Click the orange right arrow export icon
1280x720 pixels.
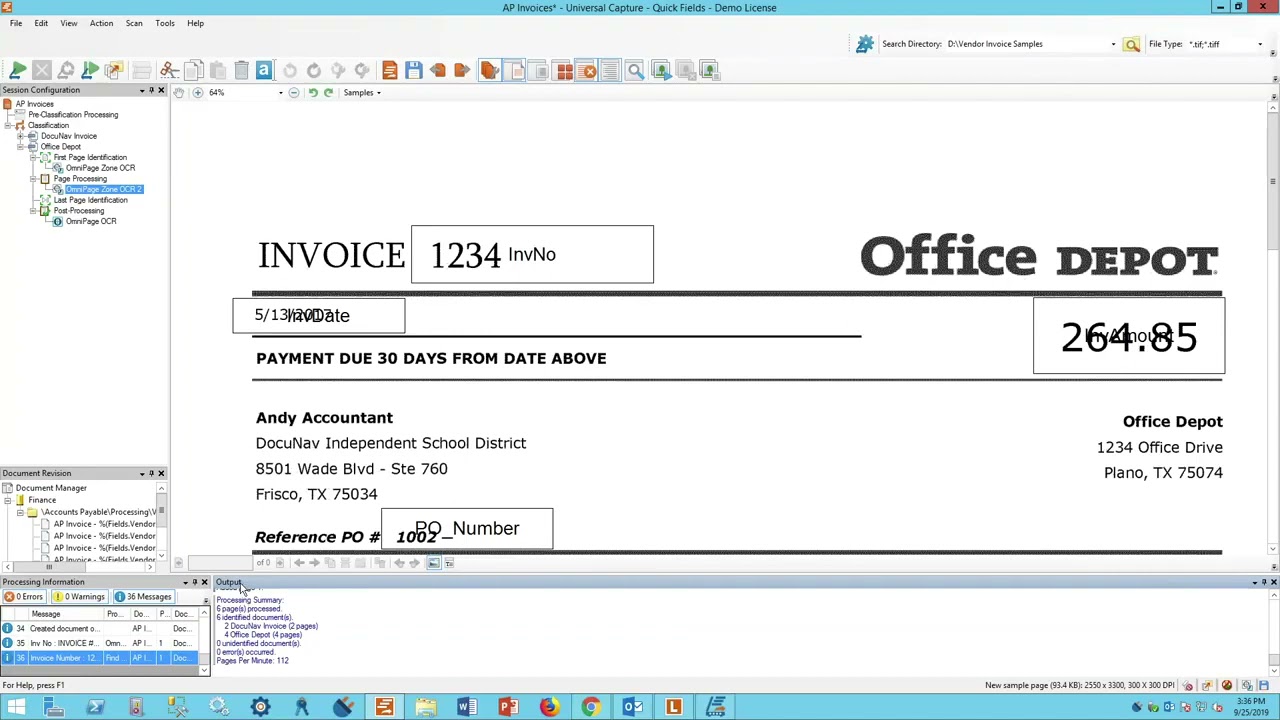461,70
